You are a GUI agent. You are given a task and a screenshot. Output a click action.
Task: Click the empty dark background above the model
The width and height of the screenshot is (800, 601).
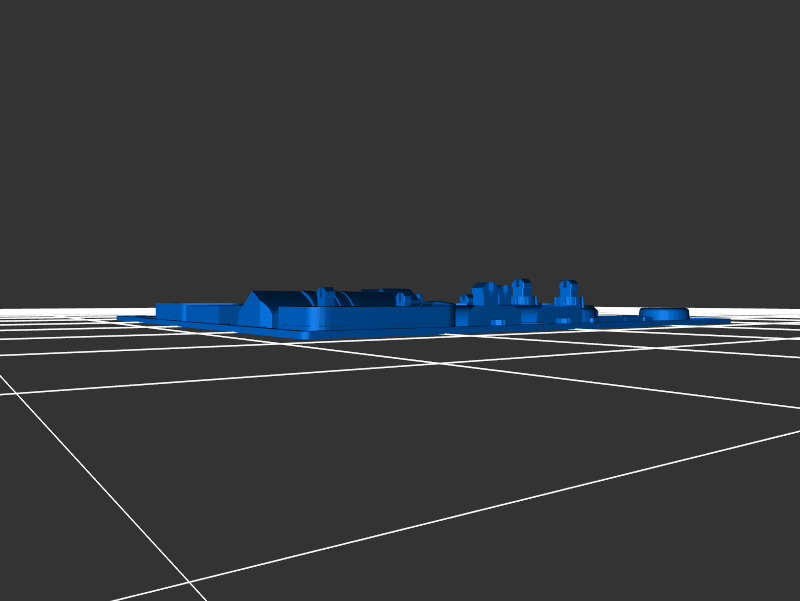400,130
